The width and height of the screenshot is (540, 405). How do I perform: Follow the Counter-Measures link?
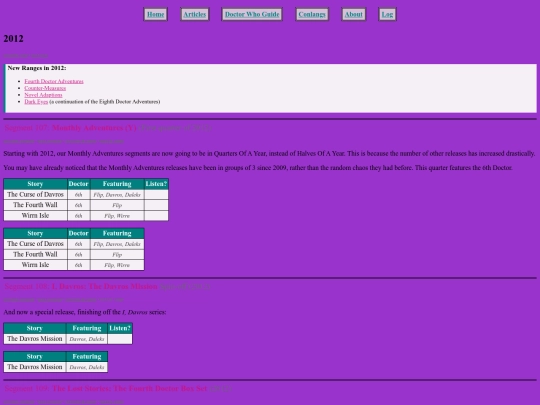[45, 88]
